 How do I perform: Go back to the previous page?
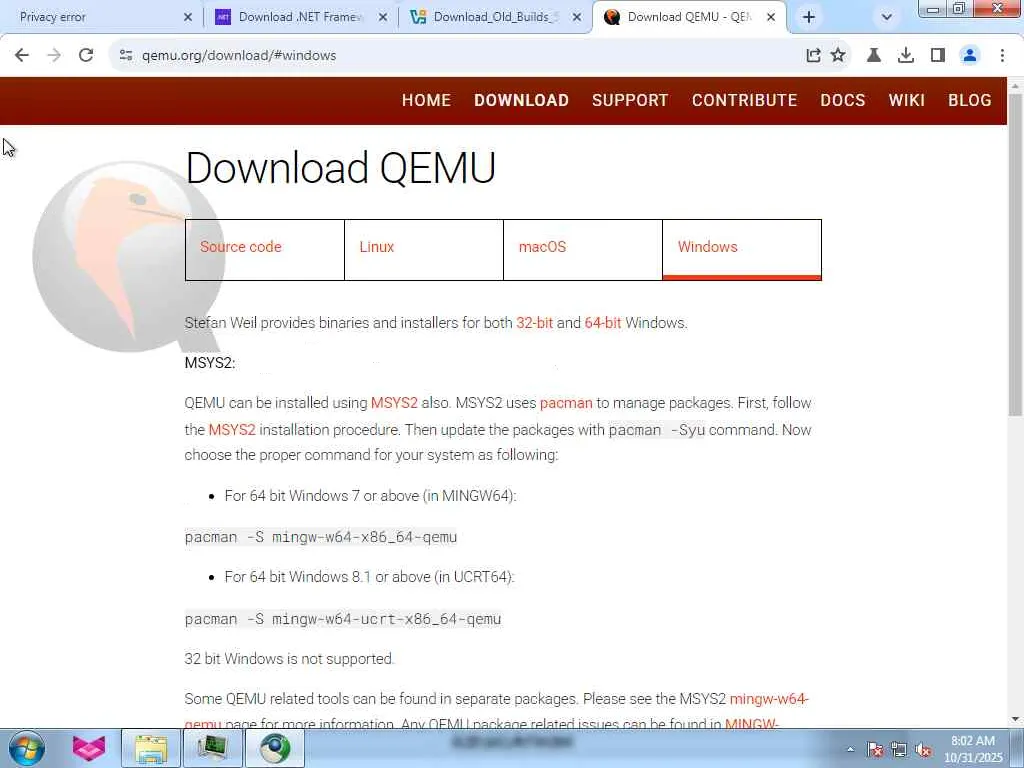click(x=22, y=56)
